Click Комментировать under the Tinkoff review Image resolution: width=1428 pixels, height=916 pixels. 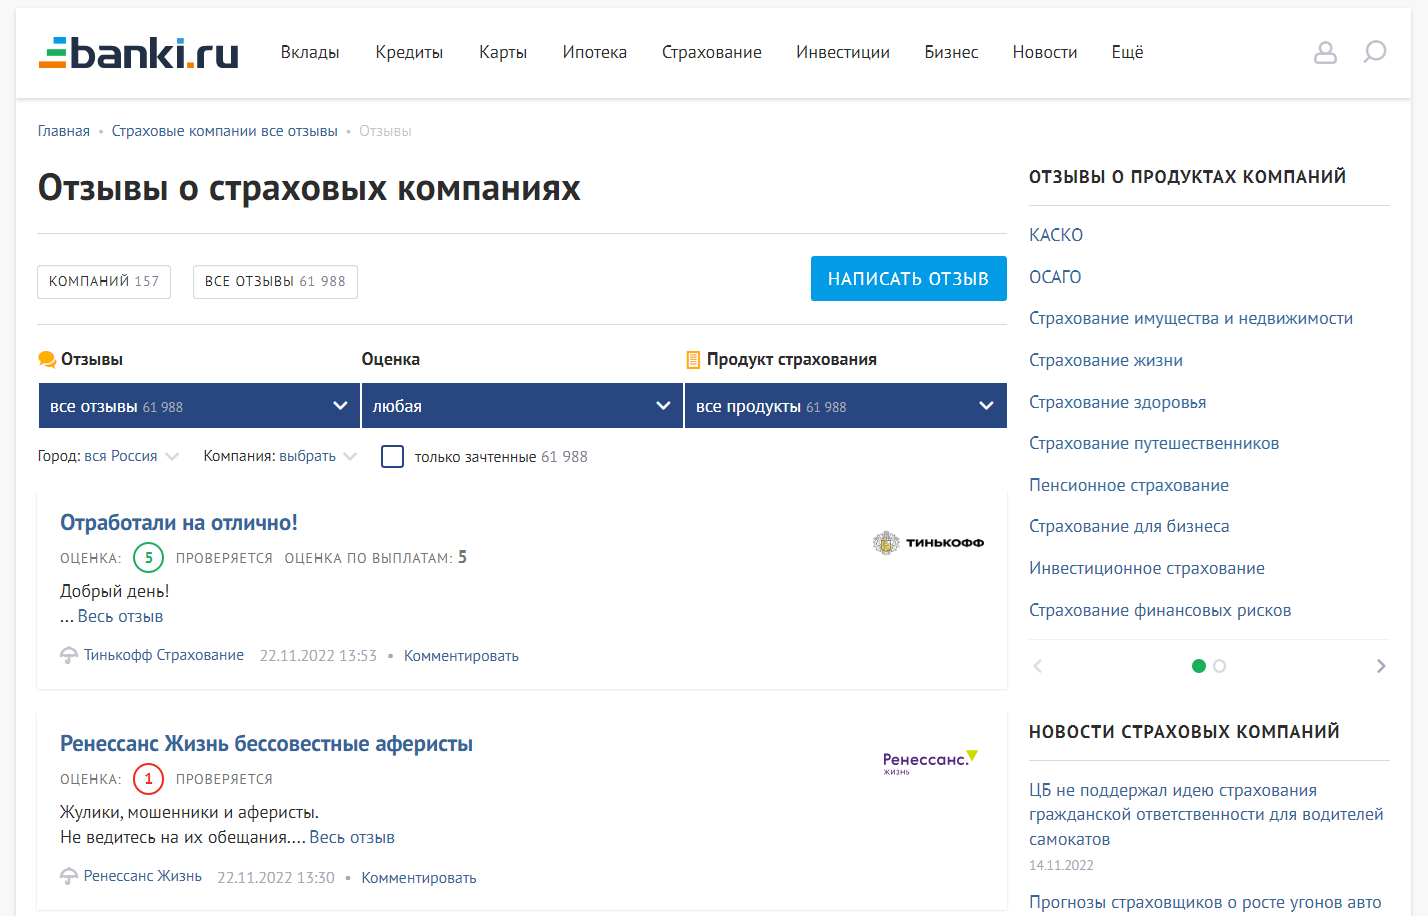461,656
